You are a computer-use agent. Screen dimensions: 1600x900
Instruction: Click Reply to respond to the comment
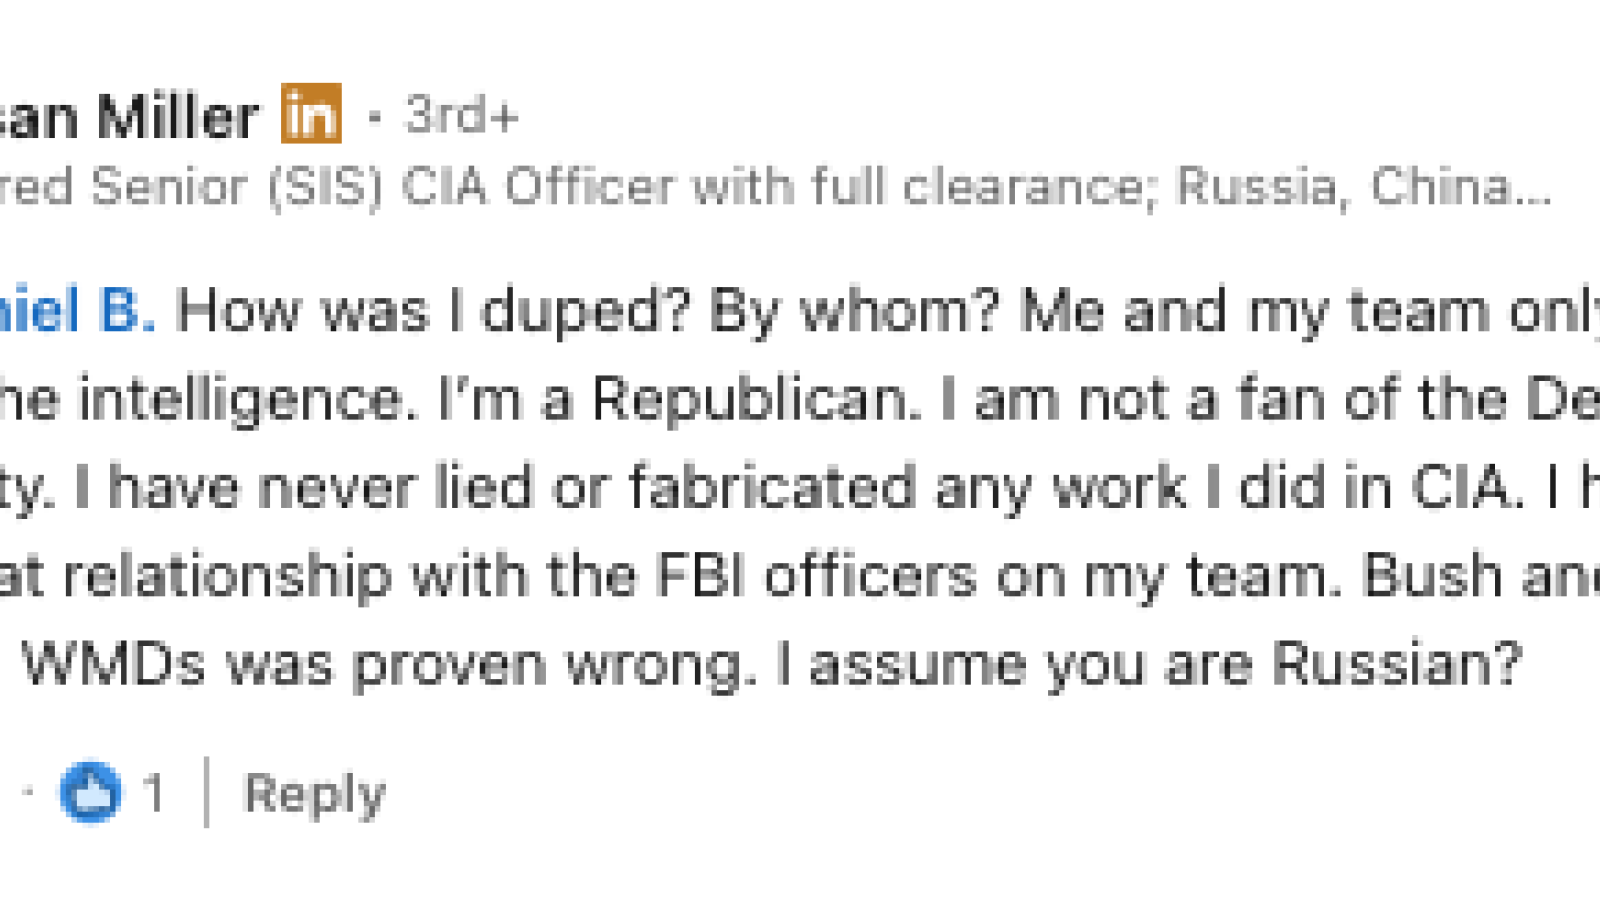pos(315,793)
